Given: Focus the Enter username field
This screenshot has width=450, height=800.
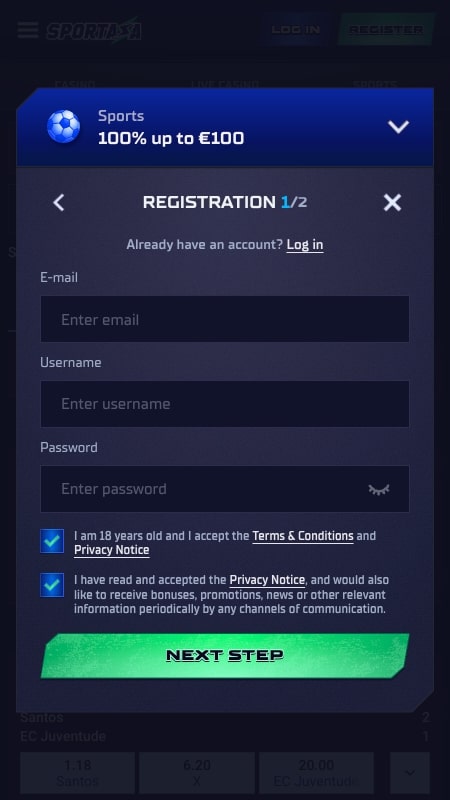Looking at the screenshot, I should tap(225, 404).
